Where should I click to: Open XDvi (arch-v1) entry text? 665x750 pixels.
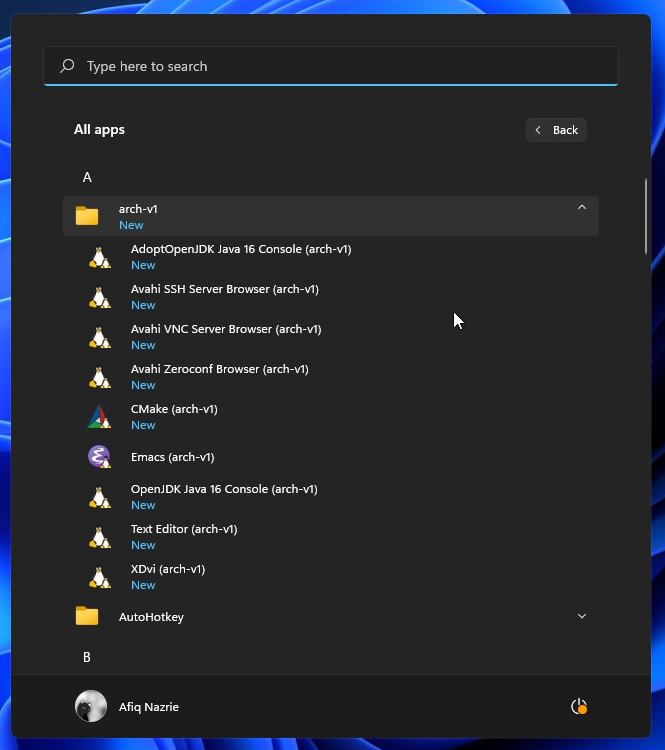point(168,569)
